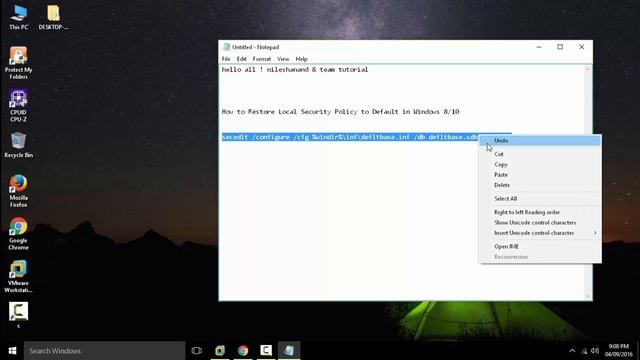Choose Cut in context menu
Screen dimensions: 640x360
click(540, 154)
